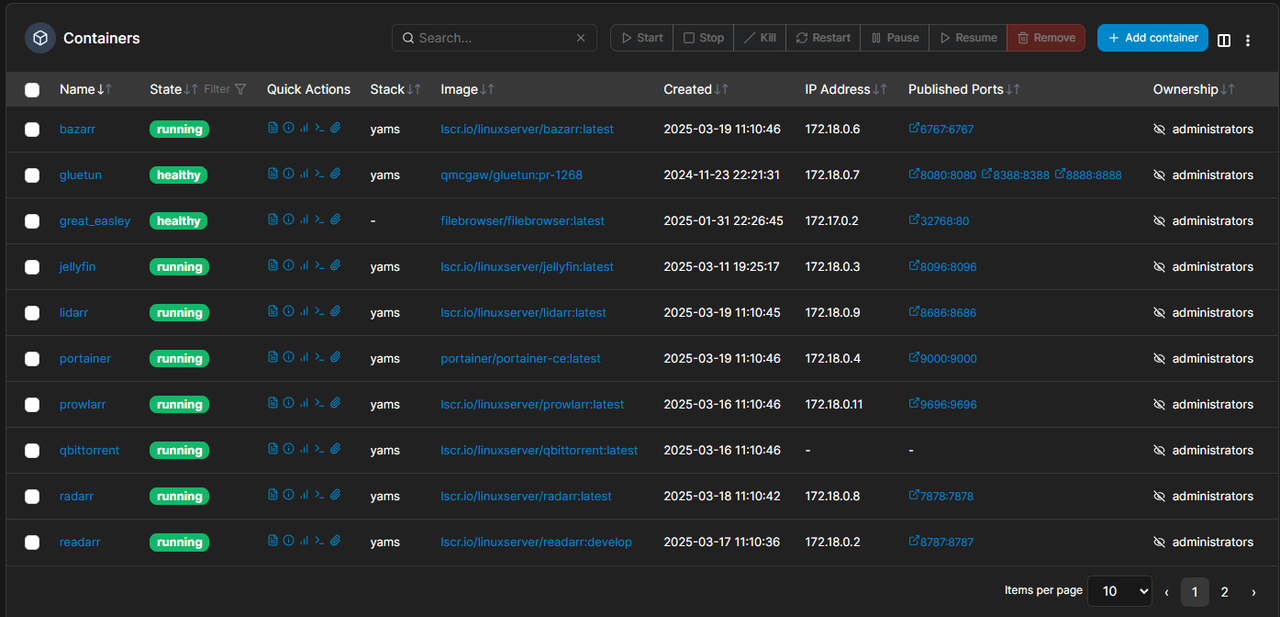Image resolution: width=1280 pixels, height=617 pixels.
Task: Click the Pause button
Action: tap(895, 38)
